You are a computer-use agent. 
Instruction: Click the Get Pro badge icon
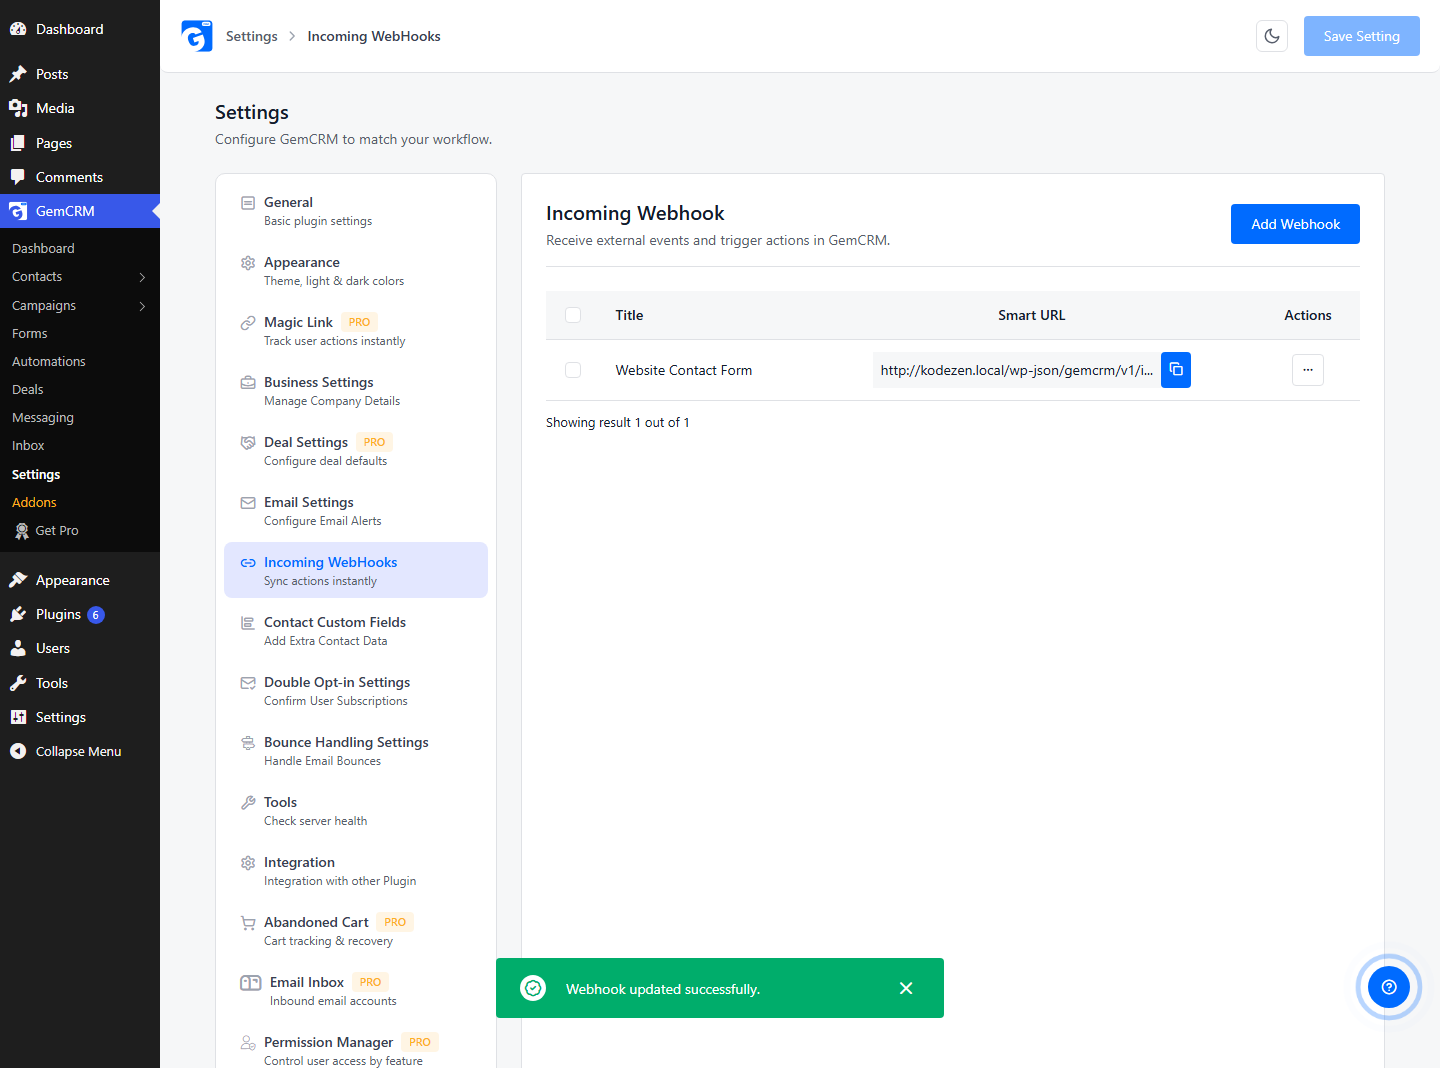pos(22,531)
